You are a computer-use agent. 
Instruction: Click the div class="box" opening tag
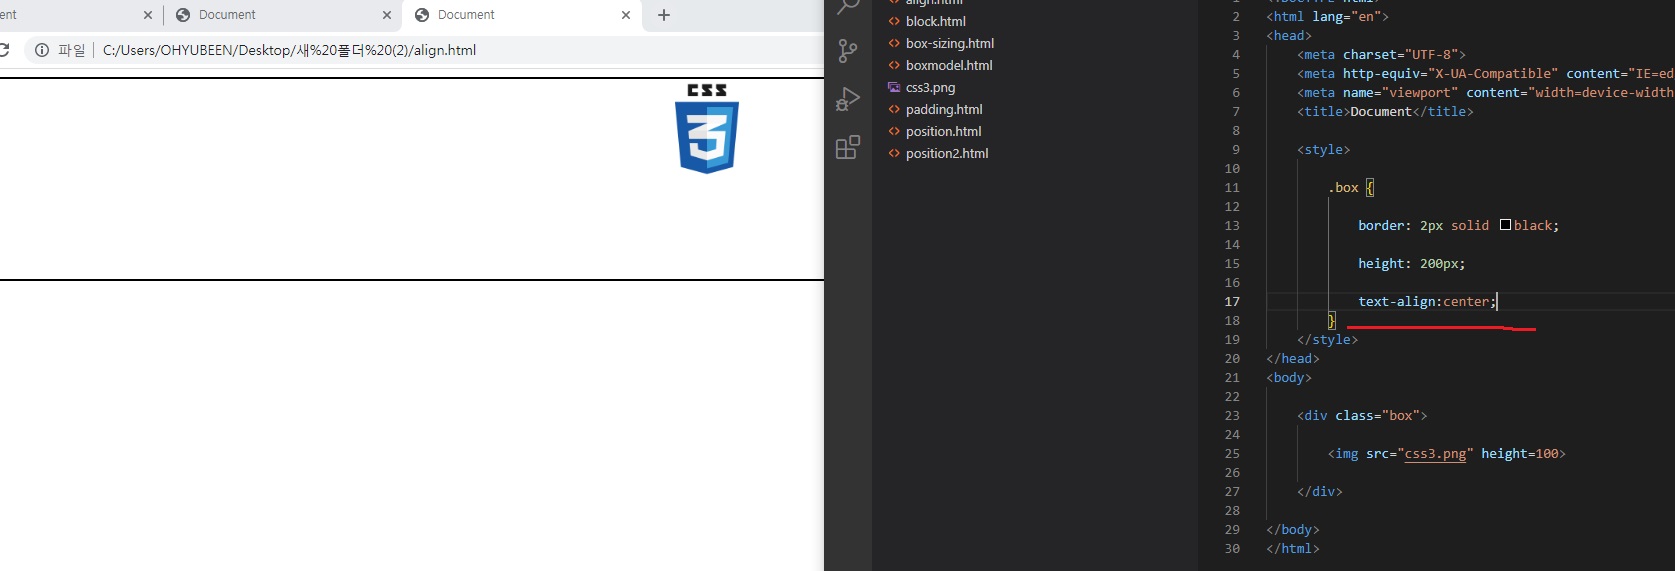(1362, 415)
